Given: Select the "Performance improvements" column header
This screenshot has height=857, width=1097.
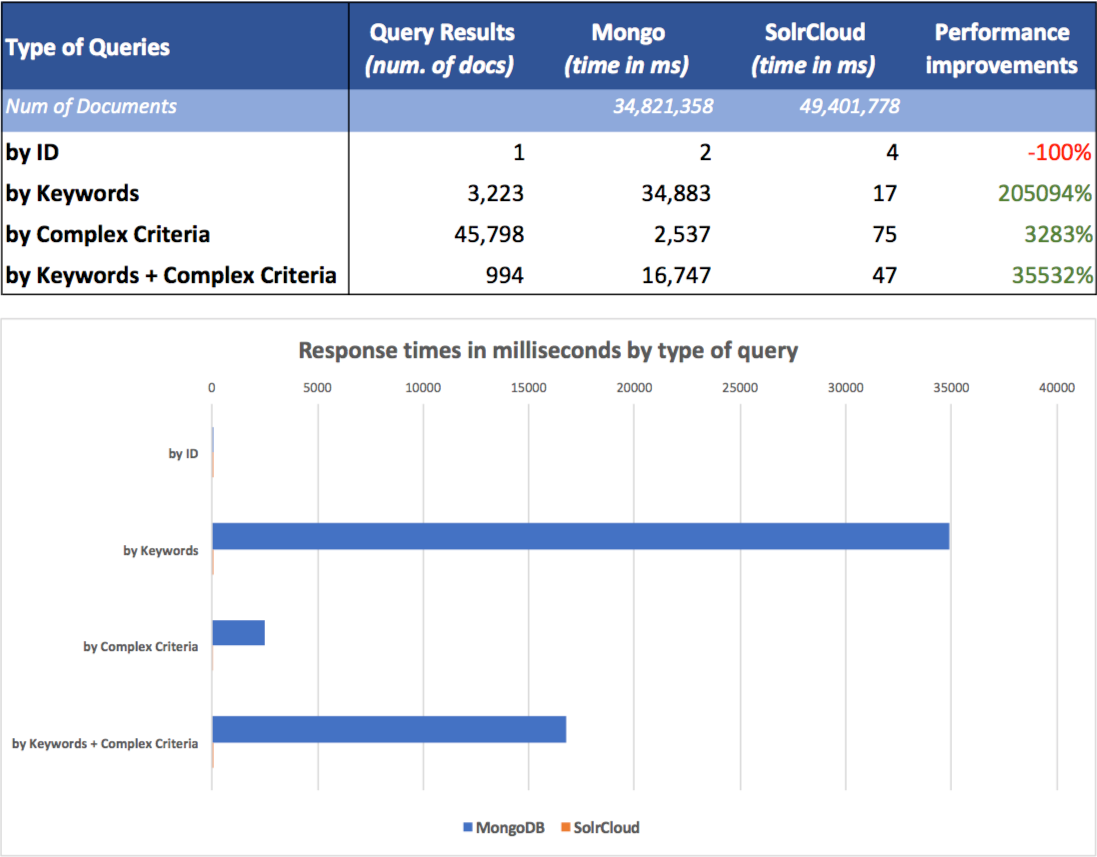Looking at the screenshot, I should (1001, 48).
